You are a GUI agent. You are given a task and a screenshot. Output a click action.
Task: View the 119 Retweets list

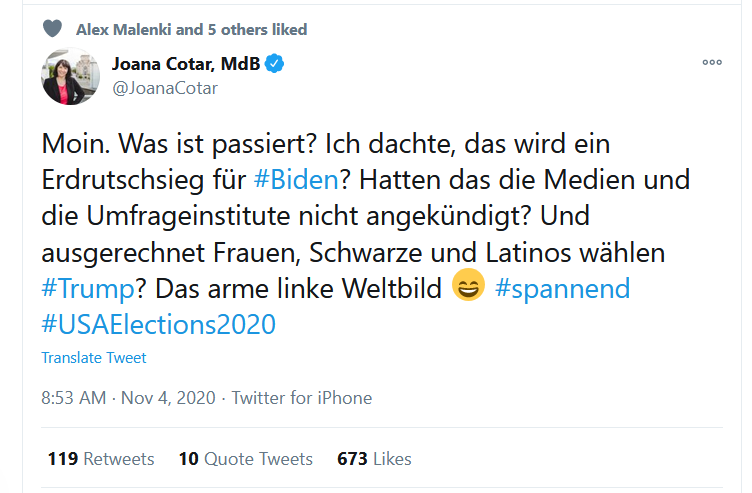101,459
